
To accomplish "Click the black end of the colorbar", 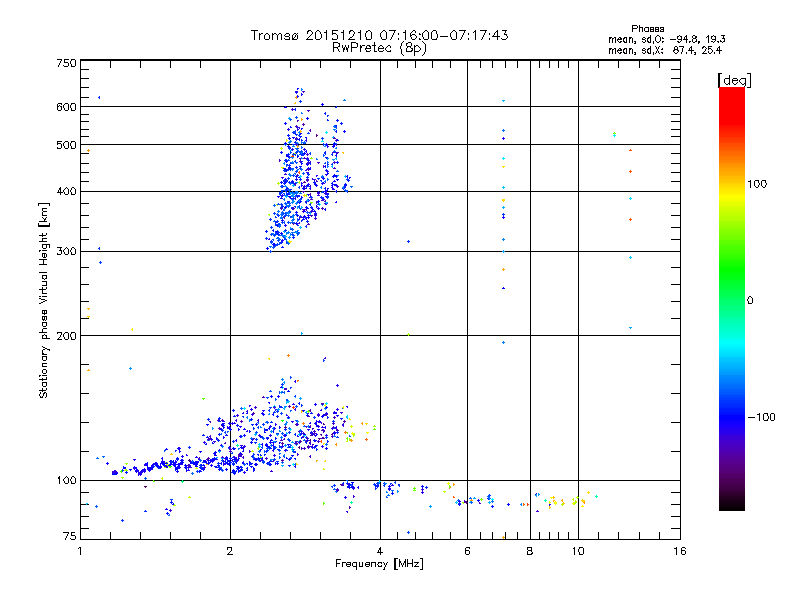I will [732, 504].
